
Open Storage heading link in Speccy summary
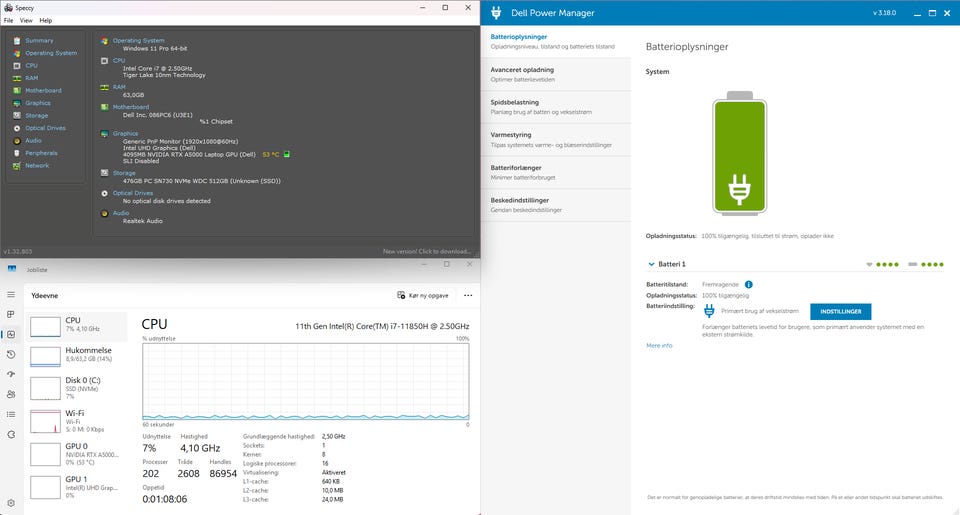click(124, 173)
